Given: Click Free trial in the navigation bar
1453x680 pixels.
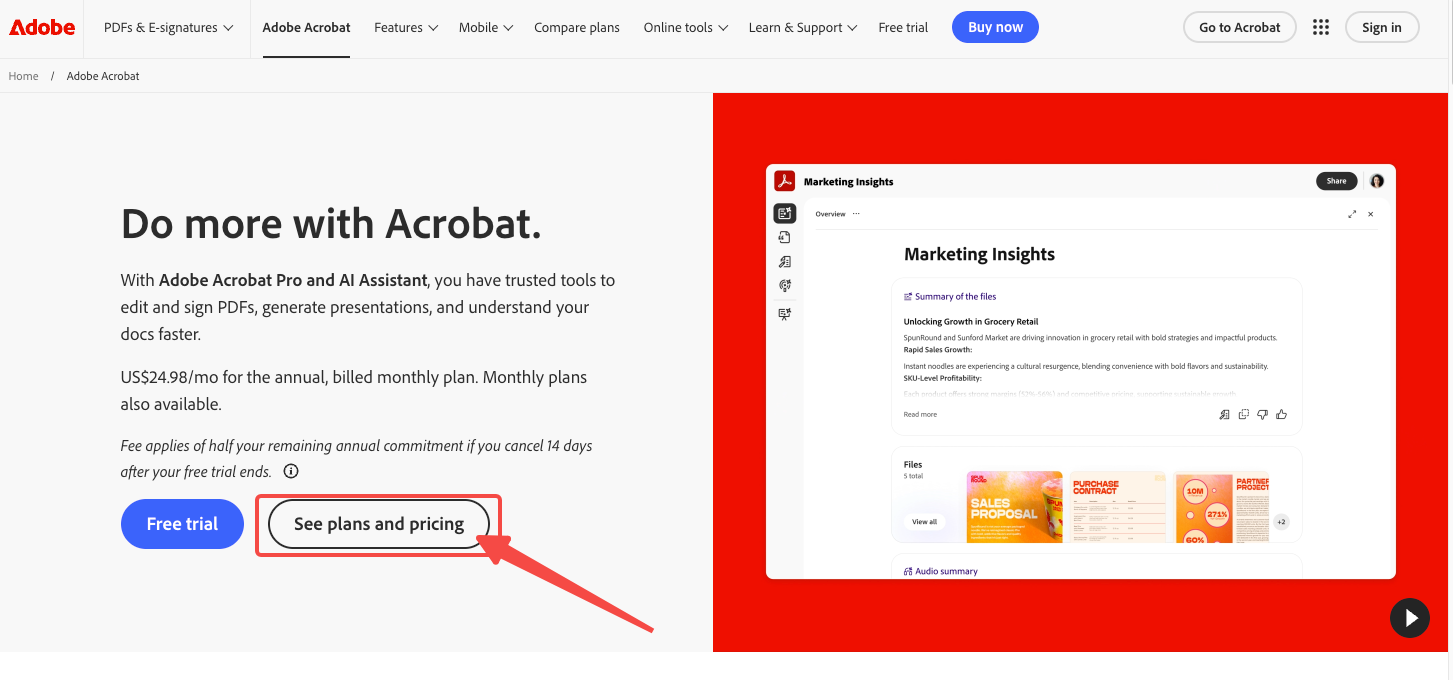Looking at the screenshot, I should [903, 28].
